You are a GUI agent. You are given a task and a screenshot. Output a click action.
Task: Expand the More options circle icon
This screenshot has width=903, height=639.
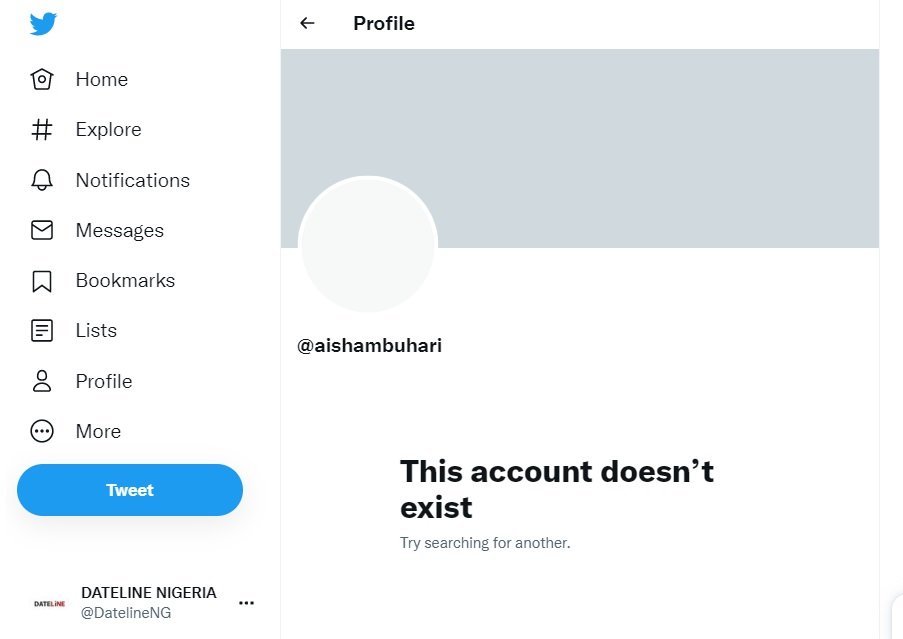coord(42,431)
